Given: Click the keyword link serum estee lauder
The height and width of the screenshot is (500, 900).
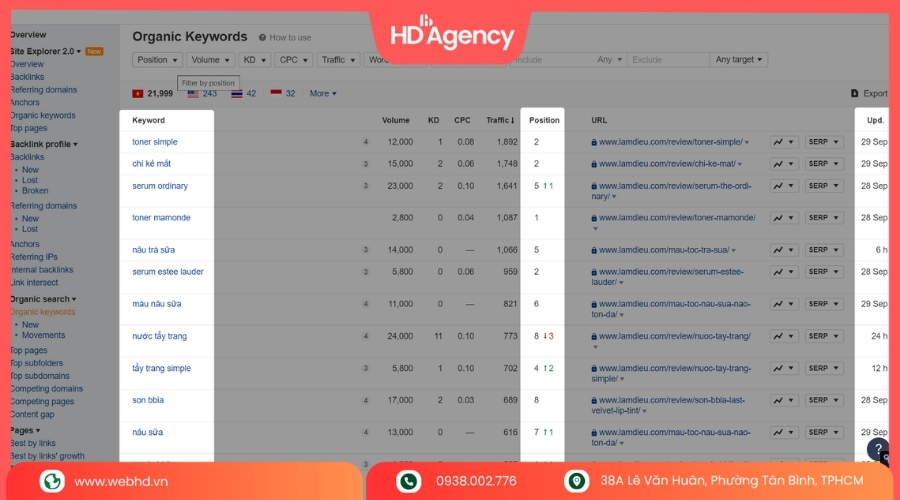Looking at the screenshot, I should [168, 272].
